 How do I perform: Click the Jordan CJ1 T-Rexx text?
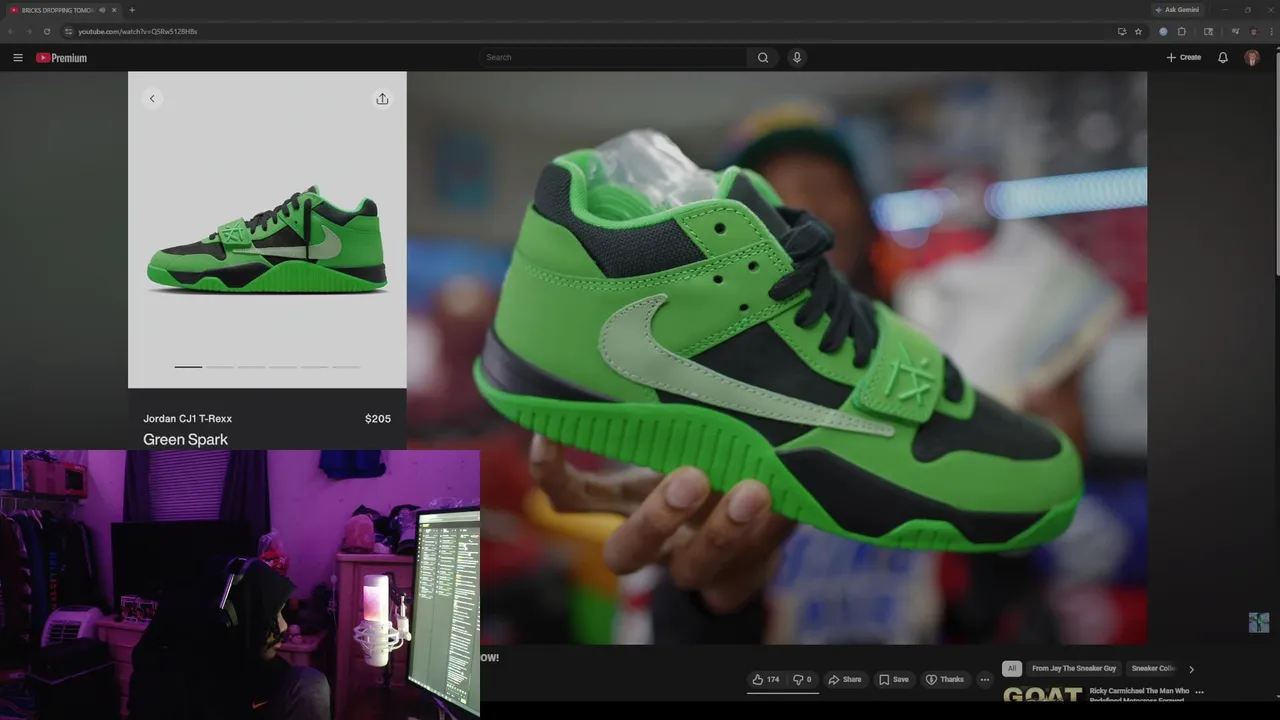pos(187,419)
